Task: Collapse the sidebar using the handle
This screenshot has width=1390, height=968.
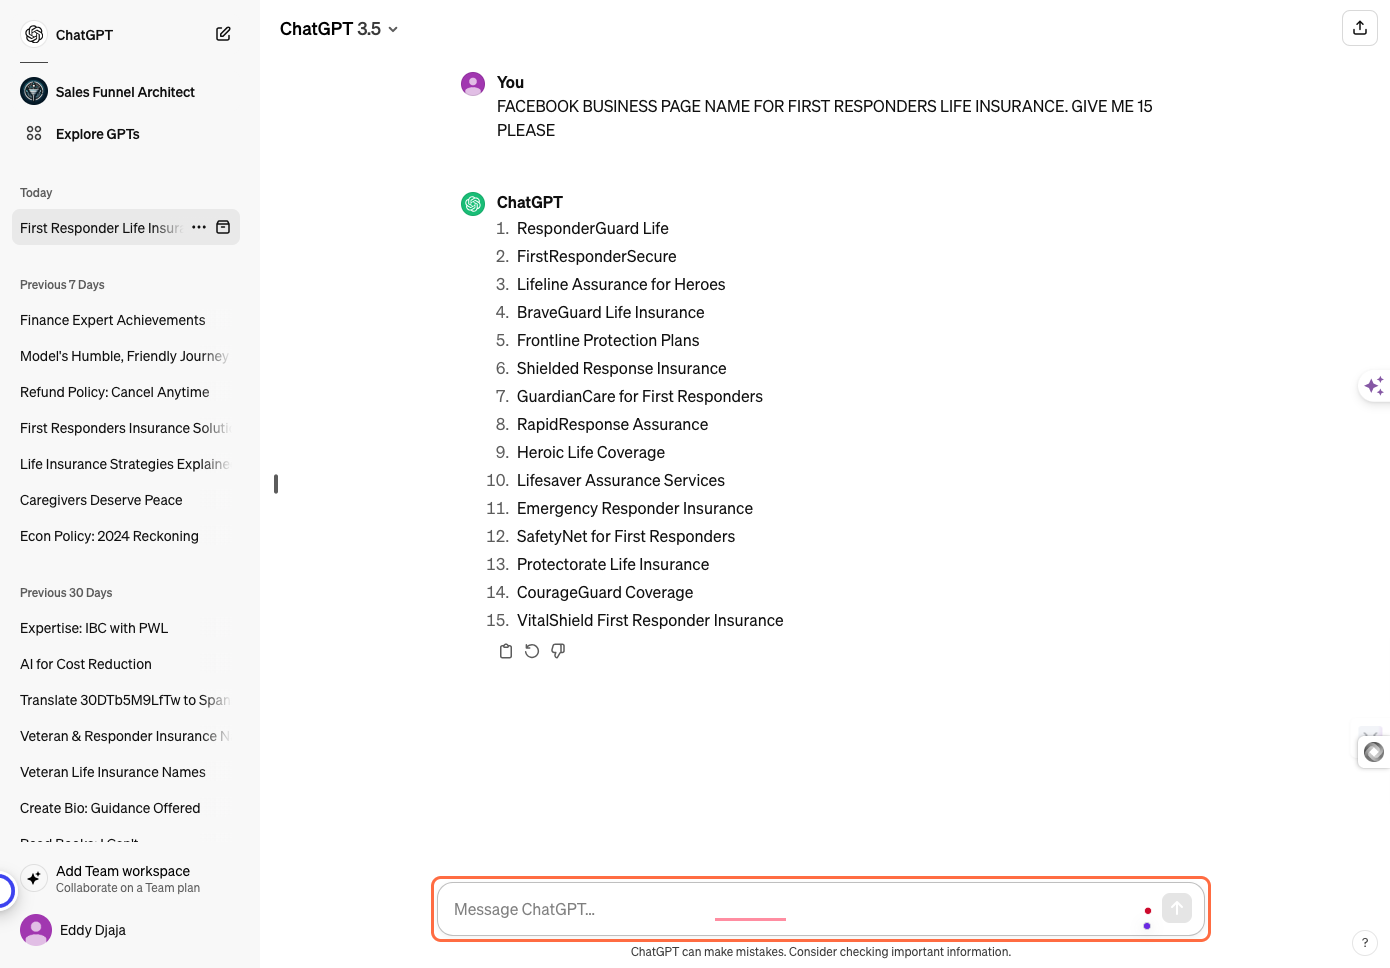Action: coord(276,484)
